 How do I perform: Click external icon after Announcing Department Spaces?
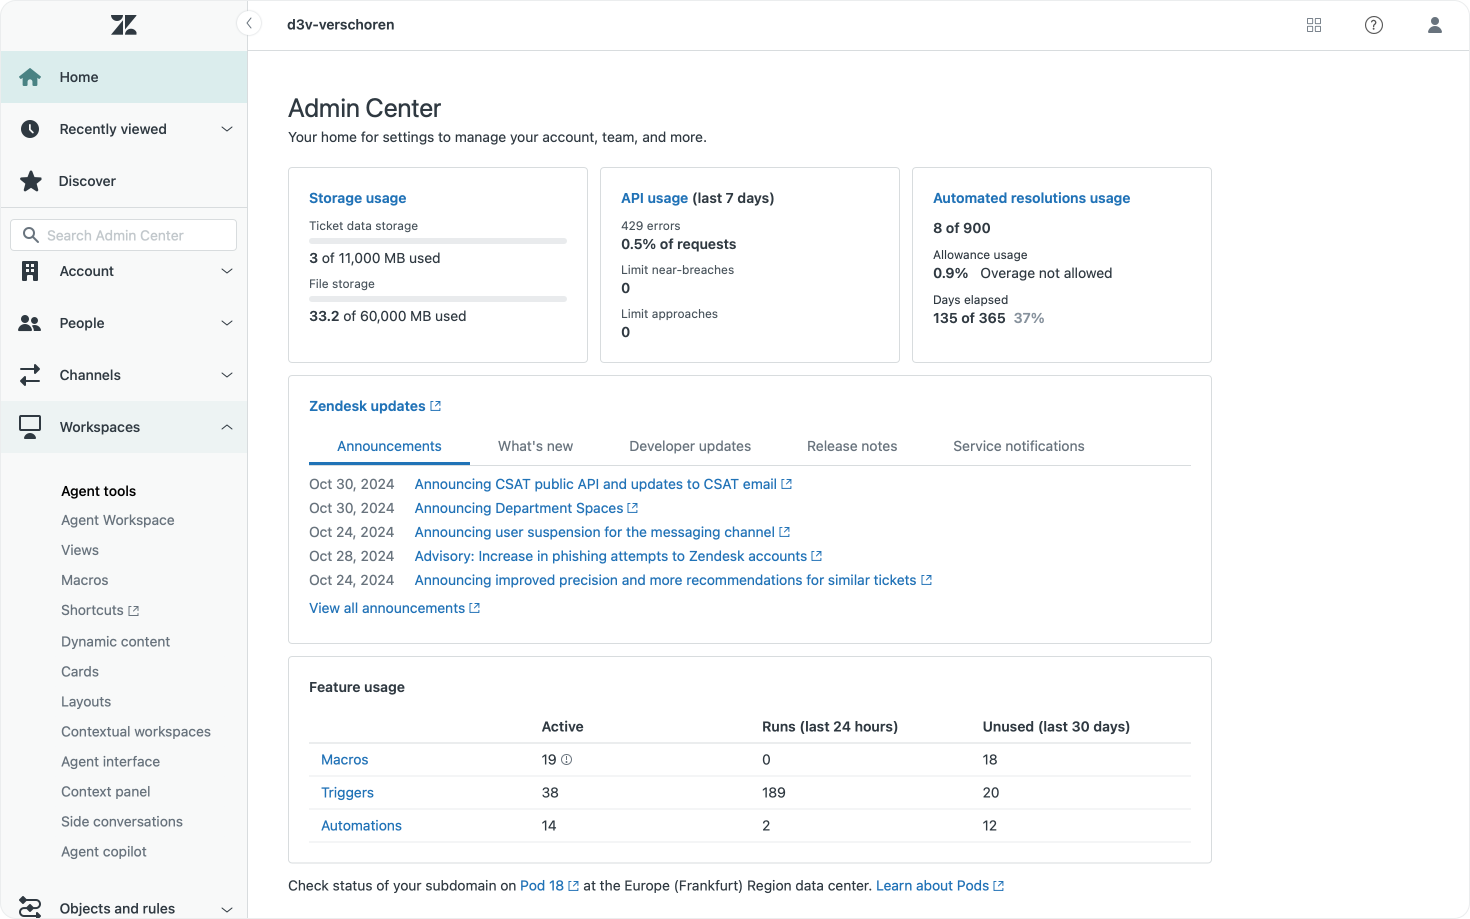(x=632, y=508)
